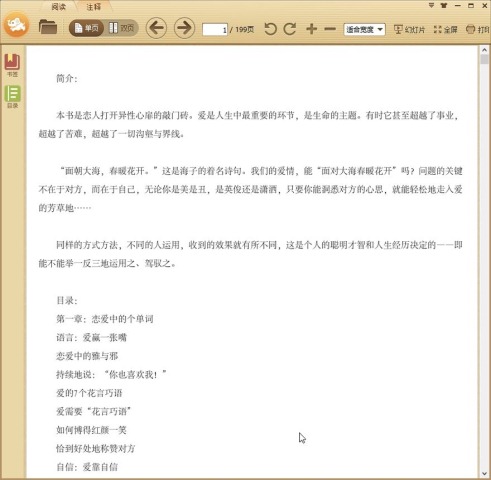Rotate the page clockwise
Screen dimensions: 491x480
pos(290,29)
